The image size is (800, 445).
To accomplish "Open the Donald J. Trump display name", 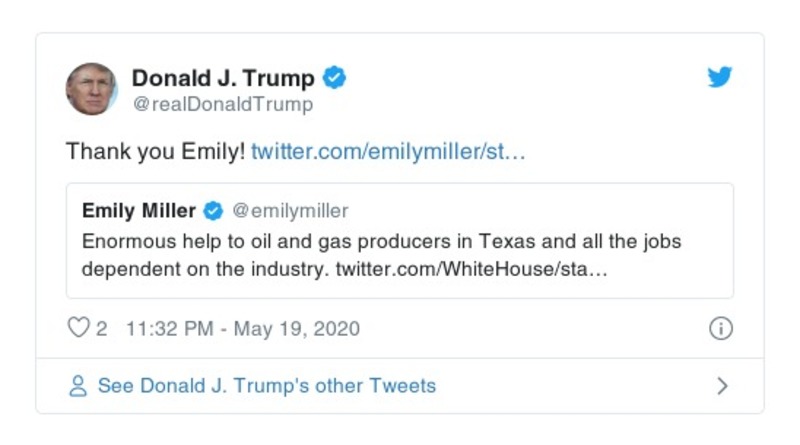I will (x=223, y=78).
